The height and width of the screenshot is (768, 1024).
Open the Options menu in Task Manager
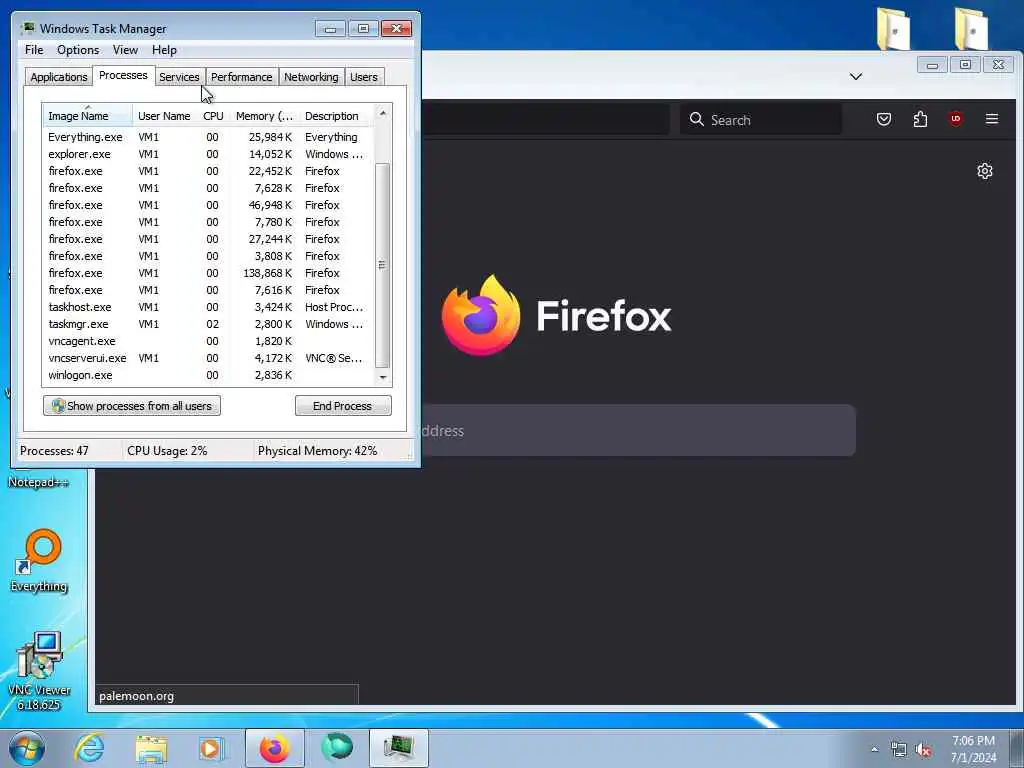tap(78, 50)
